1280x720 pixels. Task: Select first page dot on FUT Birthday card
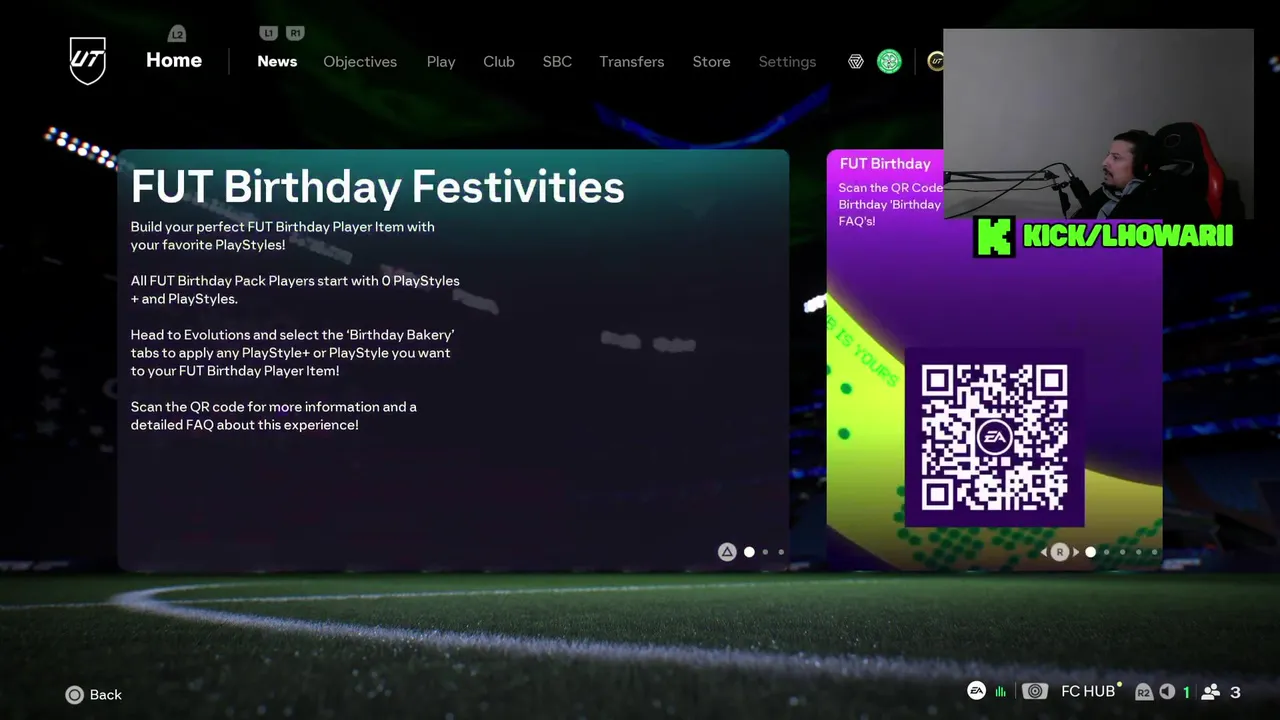click(1091, 552)
